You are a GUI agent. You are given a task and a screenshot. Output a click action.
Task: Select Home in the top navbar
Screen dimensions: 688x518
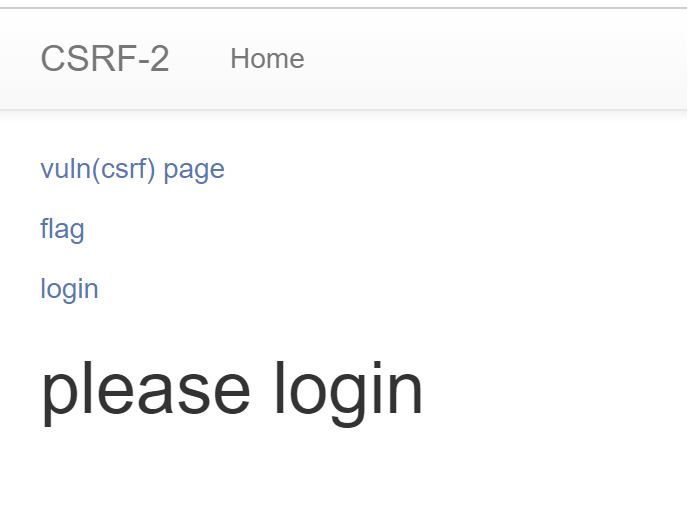coord(267,58)
